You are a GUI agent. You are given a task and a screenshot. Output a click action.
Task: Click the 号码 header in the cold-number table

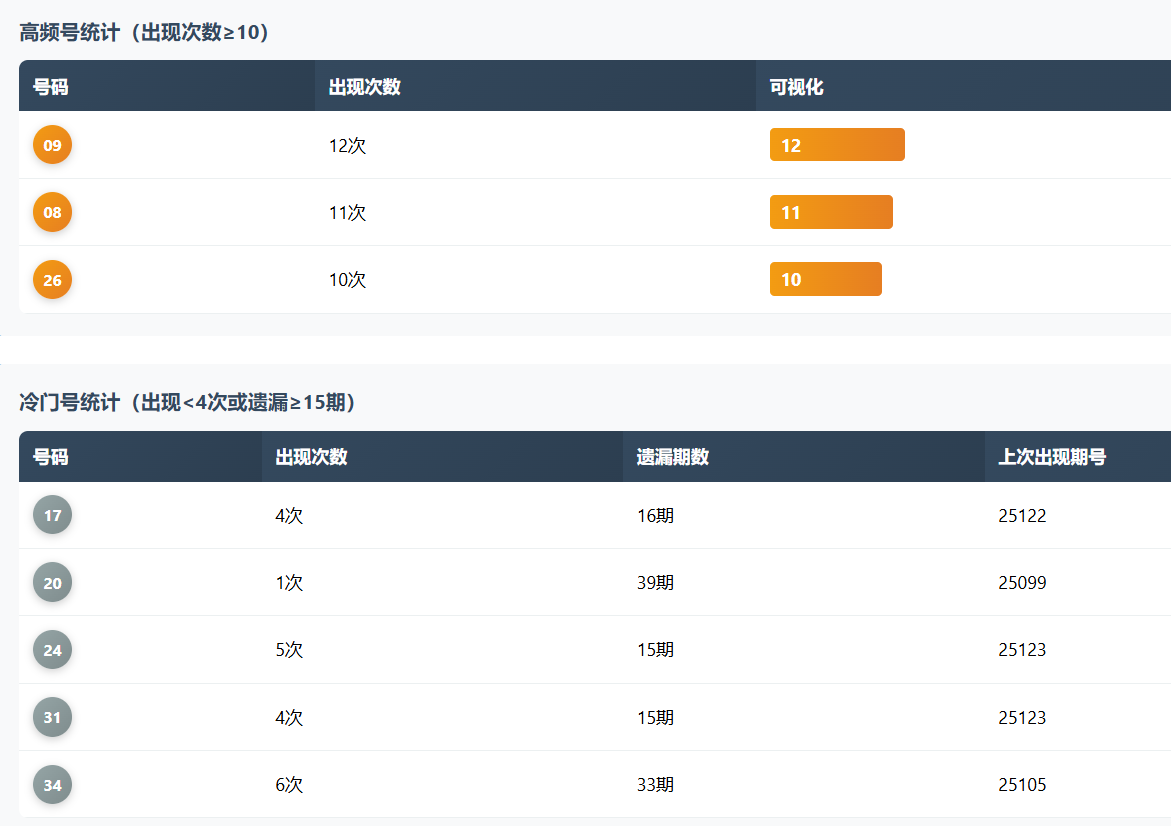coord(51,457)
